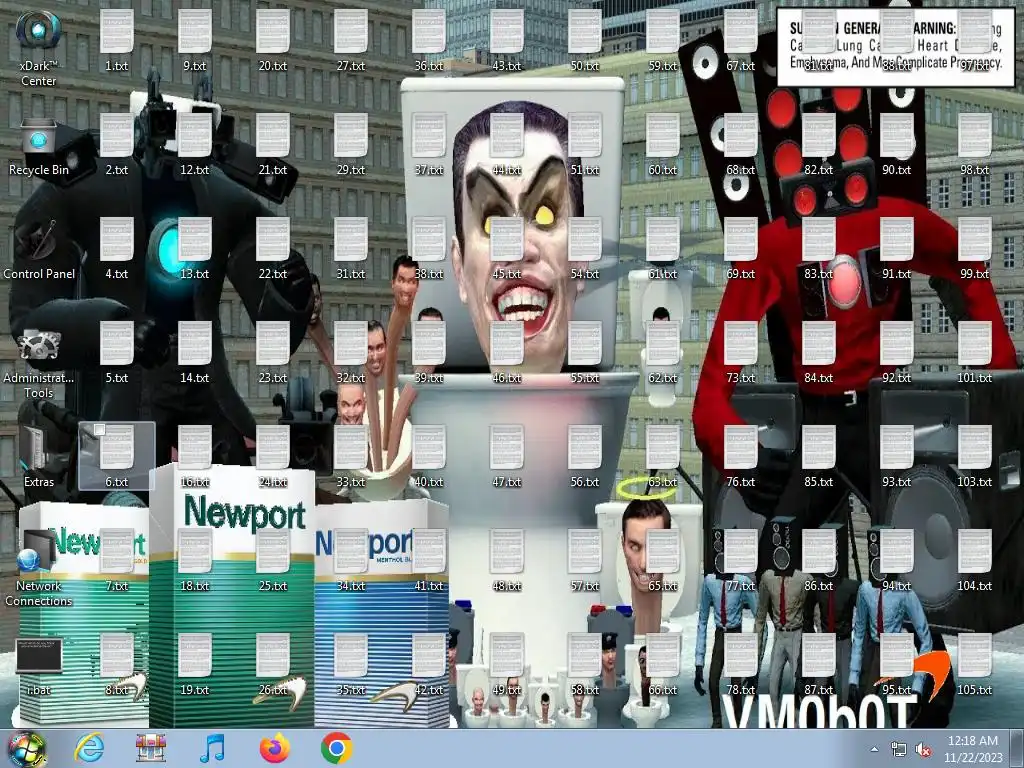
Task: Select the 66.txt file icon
Action: (x=663, y=656)
